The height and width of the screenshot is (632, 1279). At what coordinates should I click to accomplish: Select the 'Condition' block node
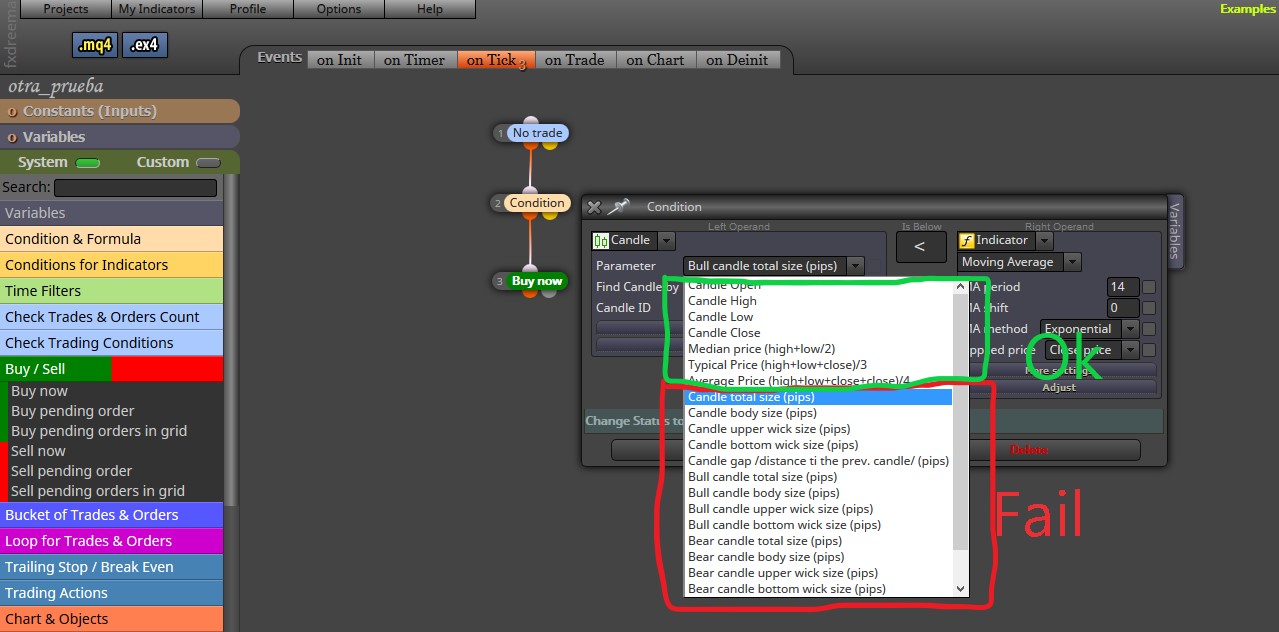click(x=537, y=203)
